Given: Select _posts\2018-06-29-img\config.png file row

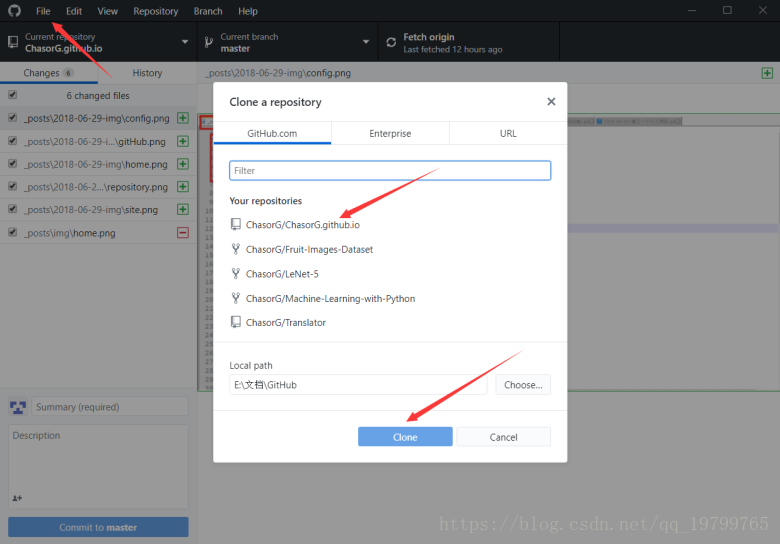Looking at the screenshot, I should [98, 118].
